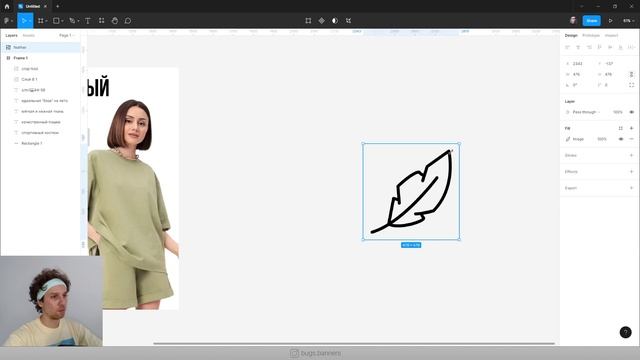Screen dimensions: 640x360
Task: Select the Frame tool
Action: tap(40, 20)
